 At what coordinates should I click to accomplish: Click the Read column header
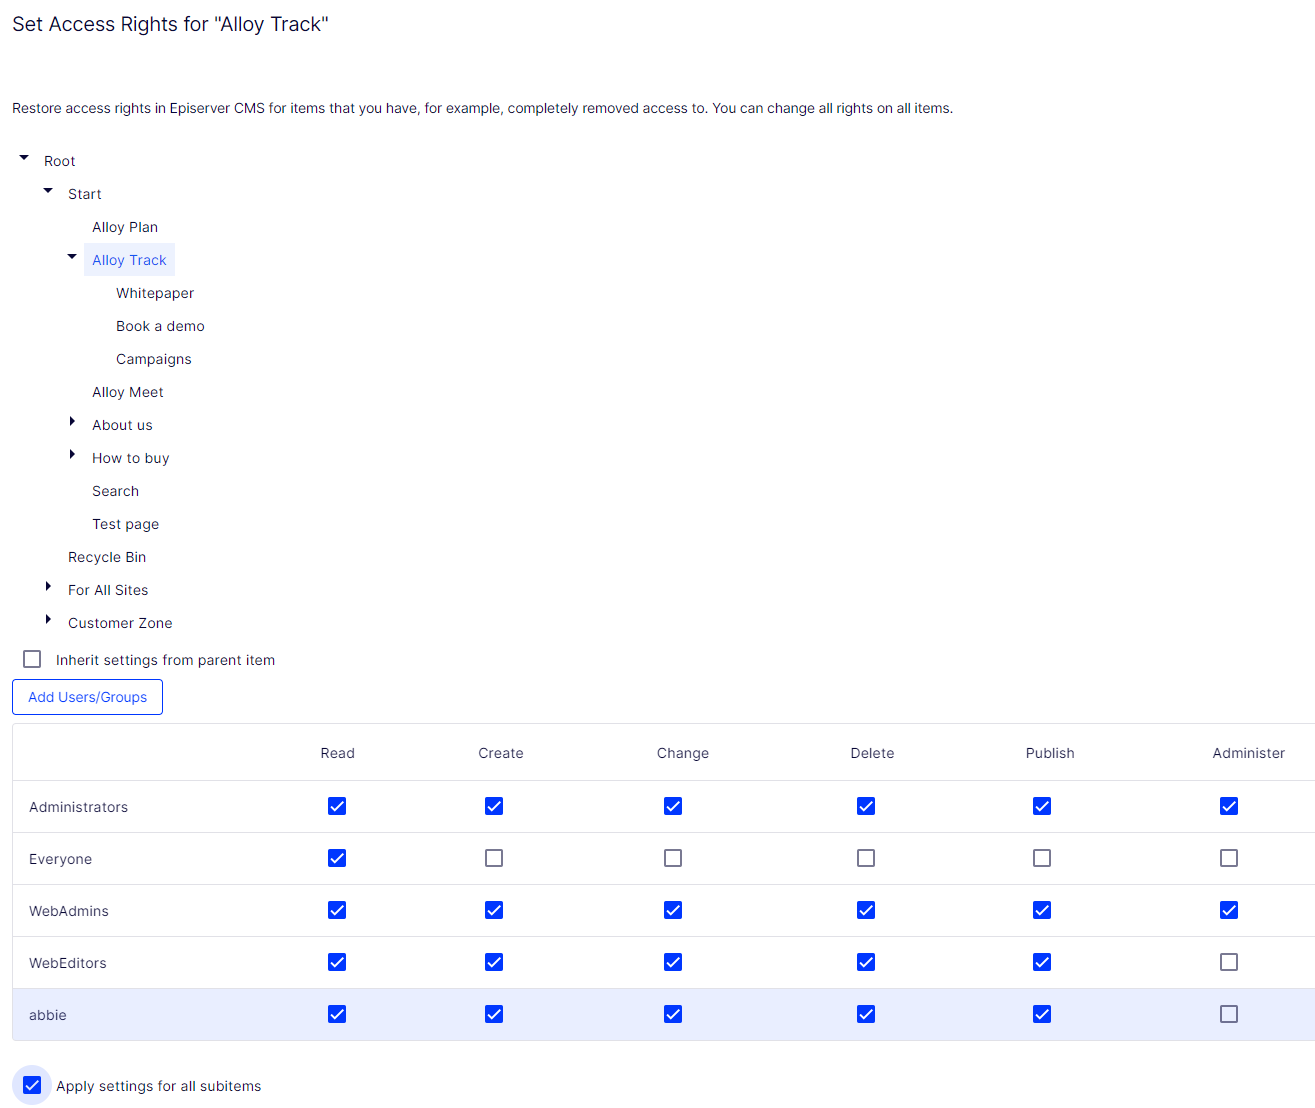pyautogui.click(x=338, y=753)
